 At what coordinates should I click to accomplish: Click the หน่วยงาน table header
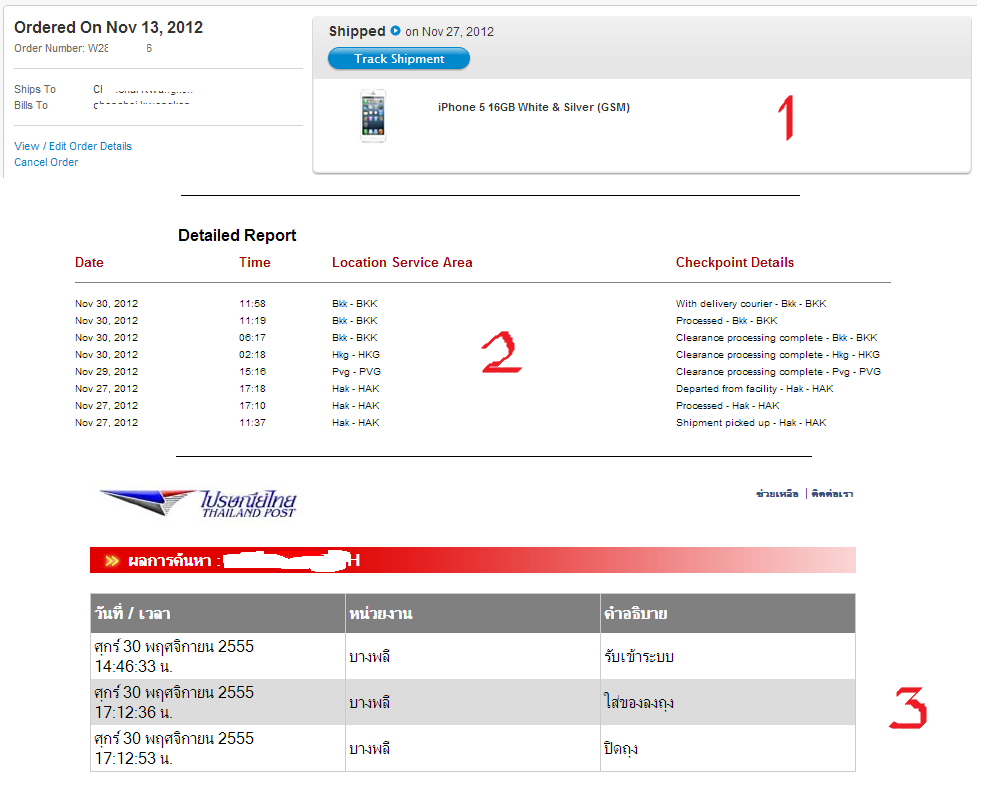(473, 613)
